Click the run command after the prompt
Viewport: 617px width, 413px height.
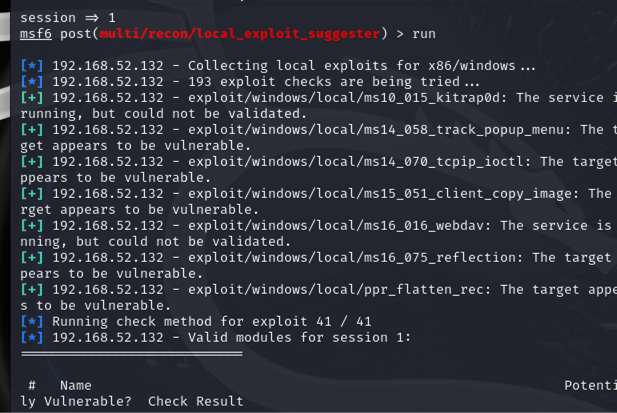(x=424, y=33)
